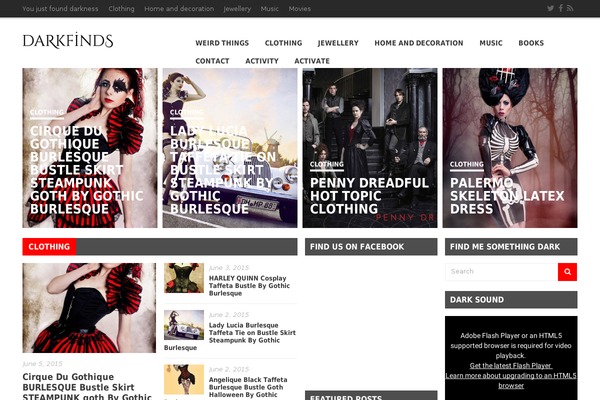Open HARLEY QUINN Cosplay Taffeta Bustle post

[249, 286]
